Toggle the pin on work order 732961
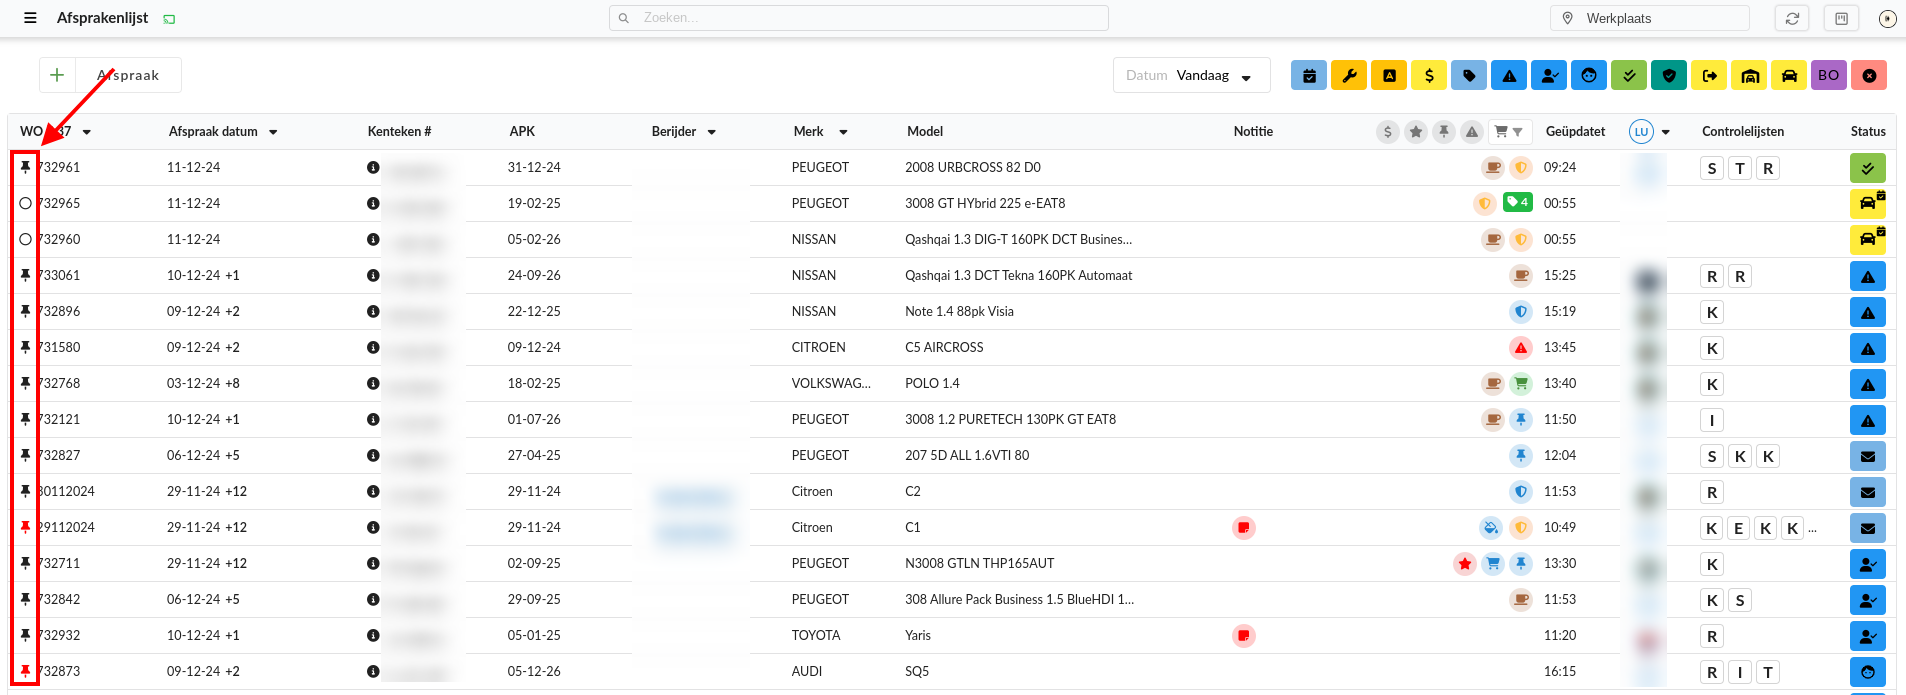Screen dimensions: 1906x695 [x=25, y=167]
